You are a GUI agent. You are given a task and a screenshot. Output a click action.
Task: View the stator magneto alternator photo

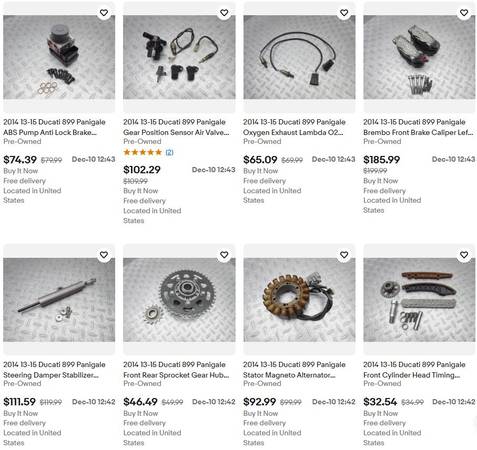coord(299,299)
